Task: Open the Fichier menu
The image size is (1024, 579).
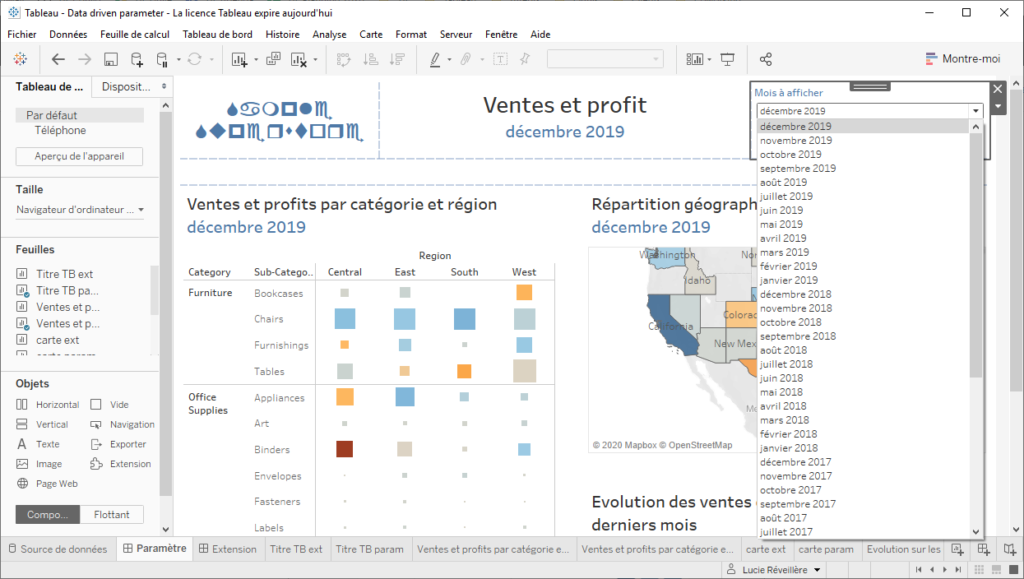Action: [x=22, y=34]
